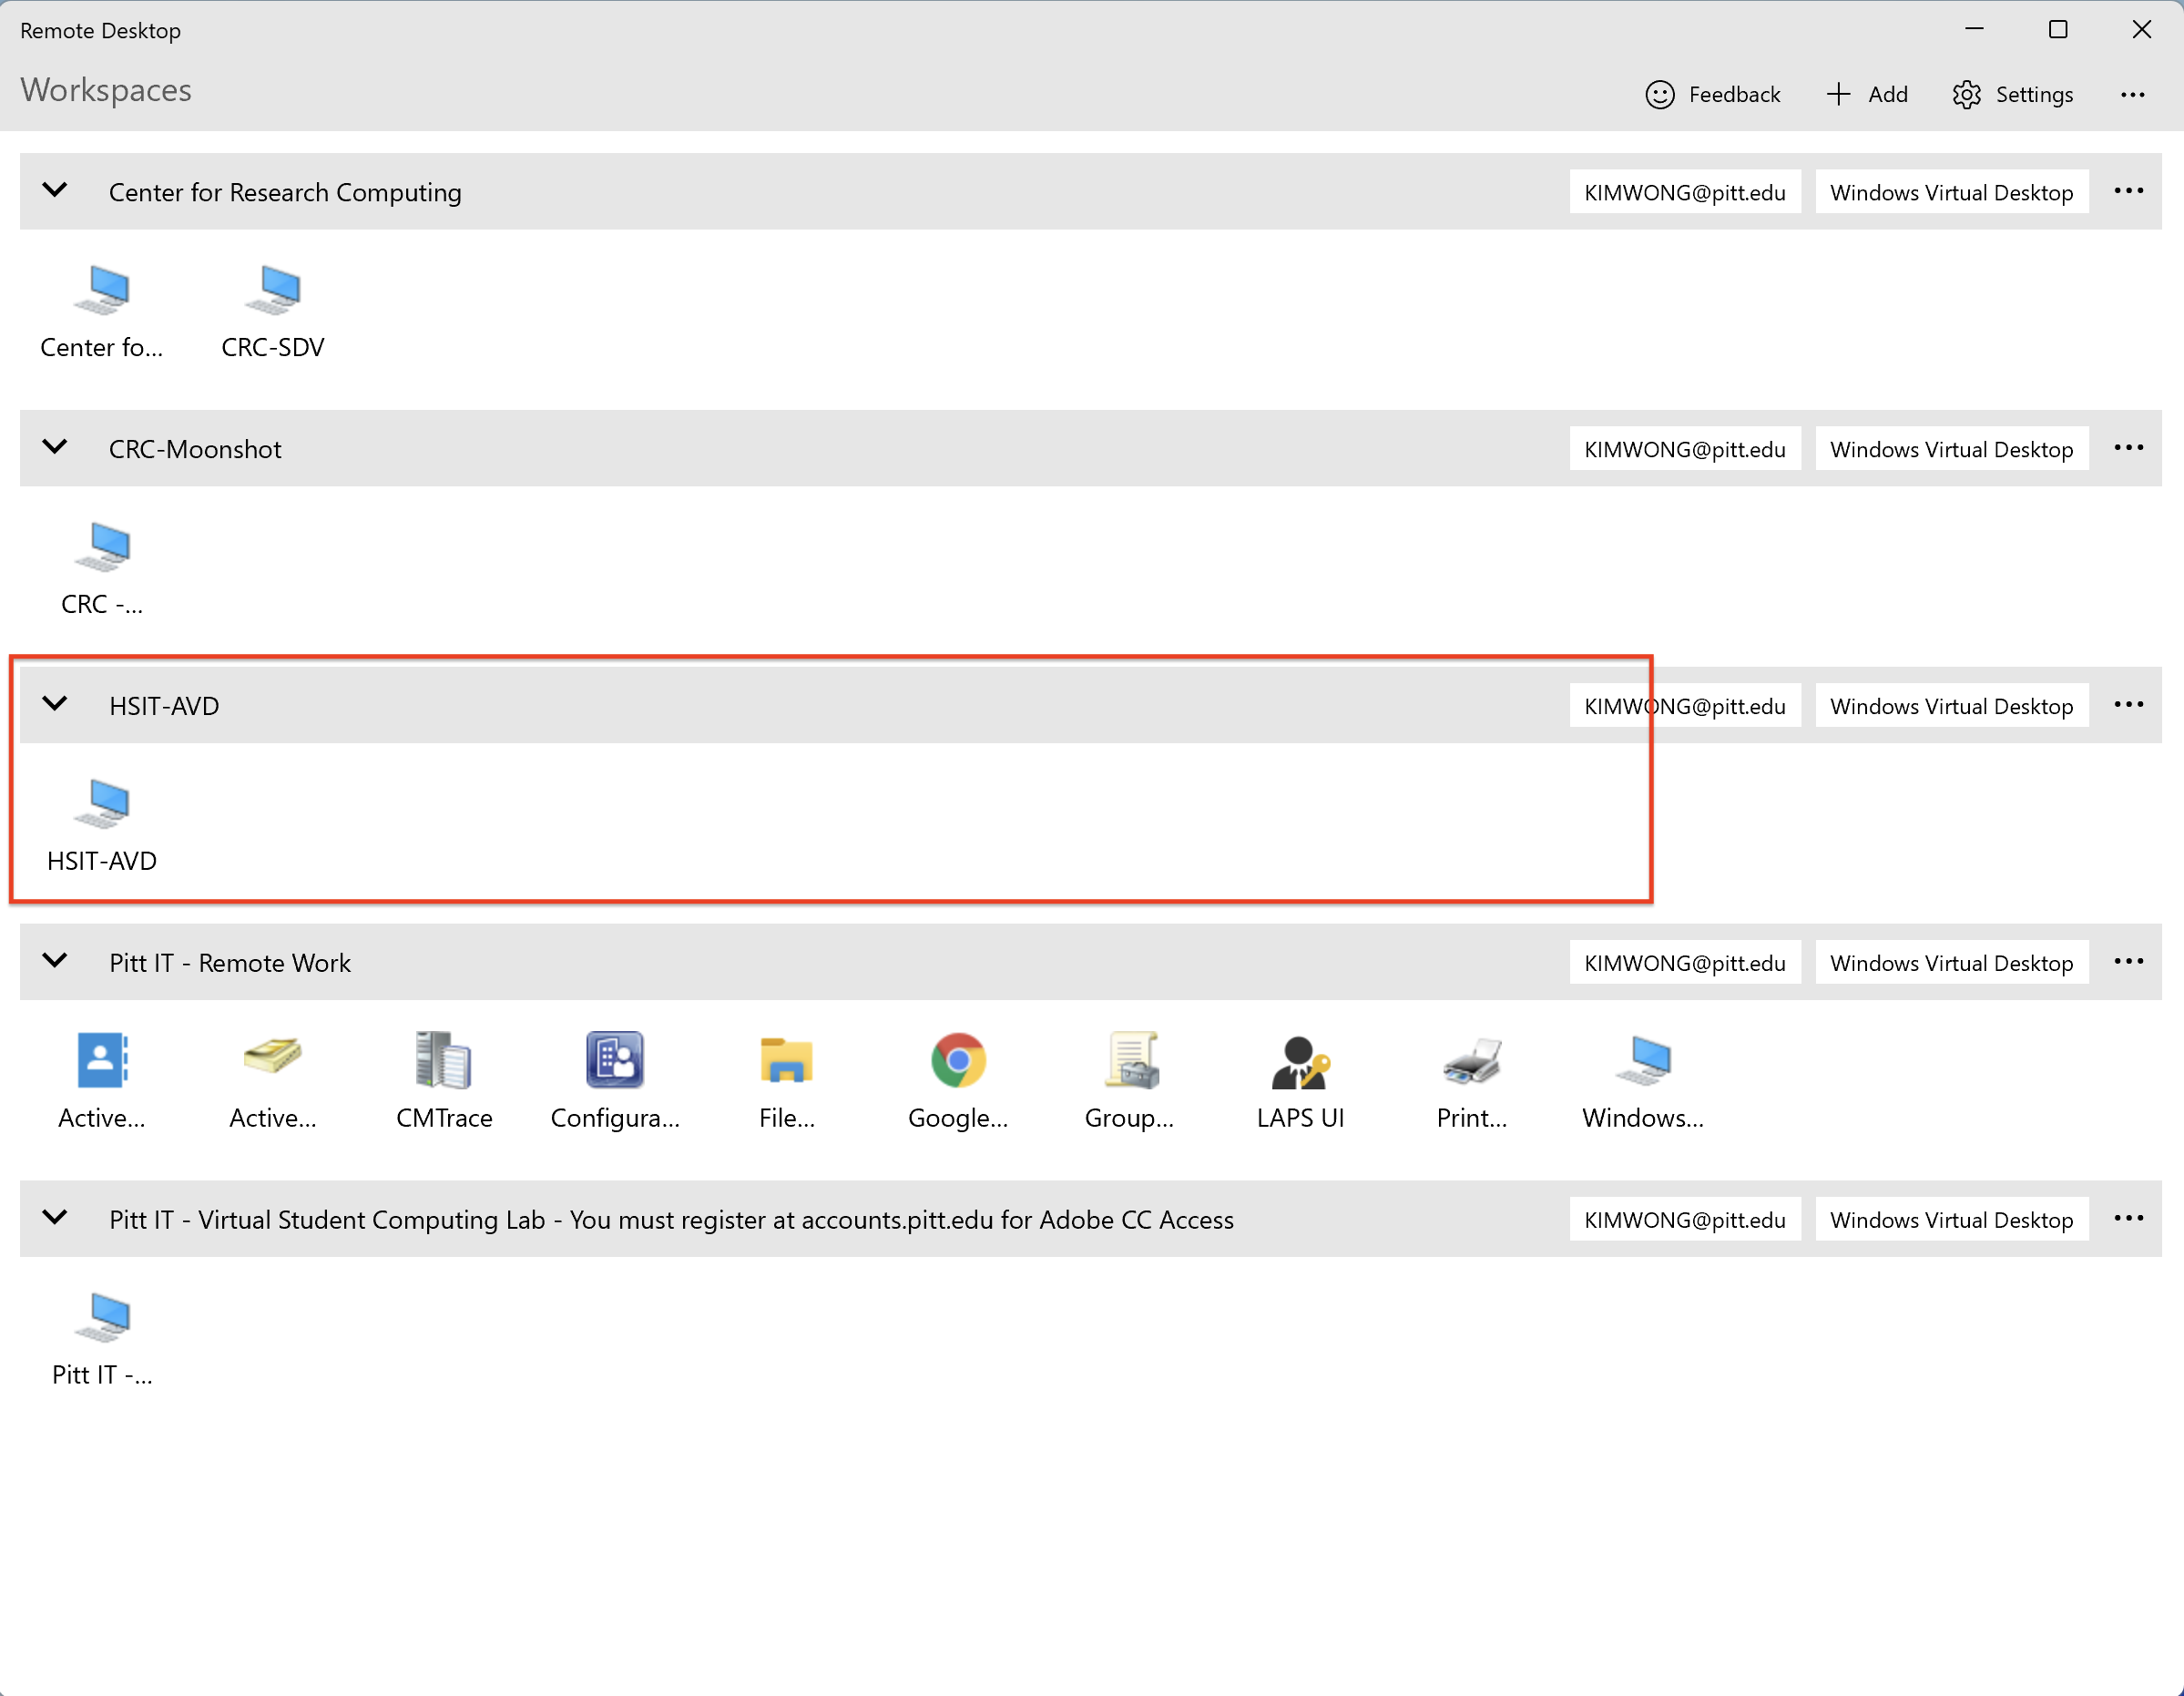Open more options for Virtual Student Computing Lab
The width and height of the screenshot is (2184, 1696).
click(2129, 1219)
